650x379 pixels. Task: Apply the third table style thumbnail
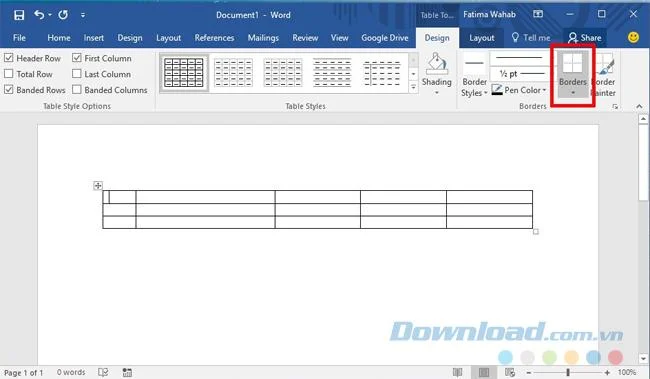coord(283,73)
